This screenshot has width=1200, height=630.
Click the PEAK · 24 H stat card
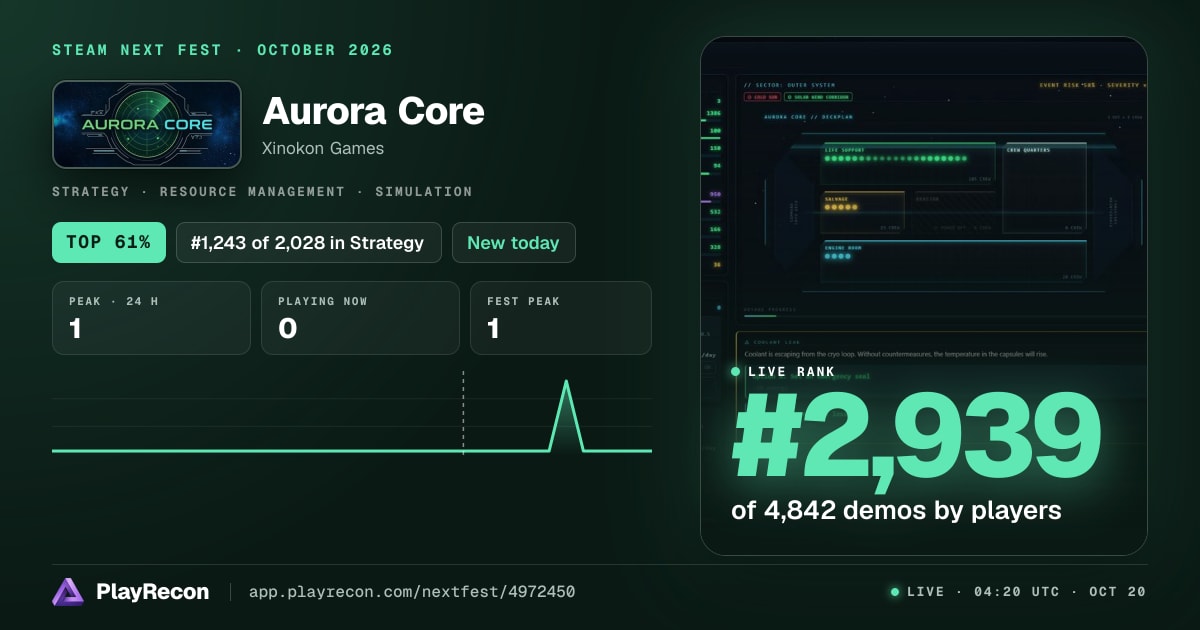151,318
